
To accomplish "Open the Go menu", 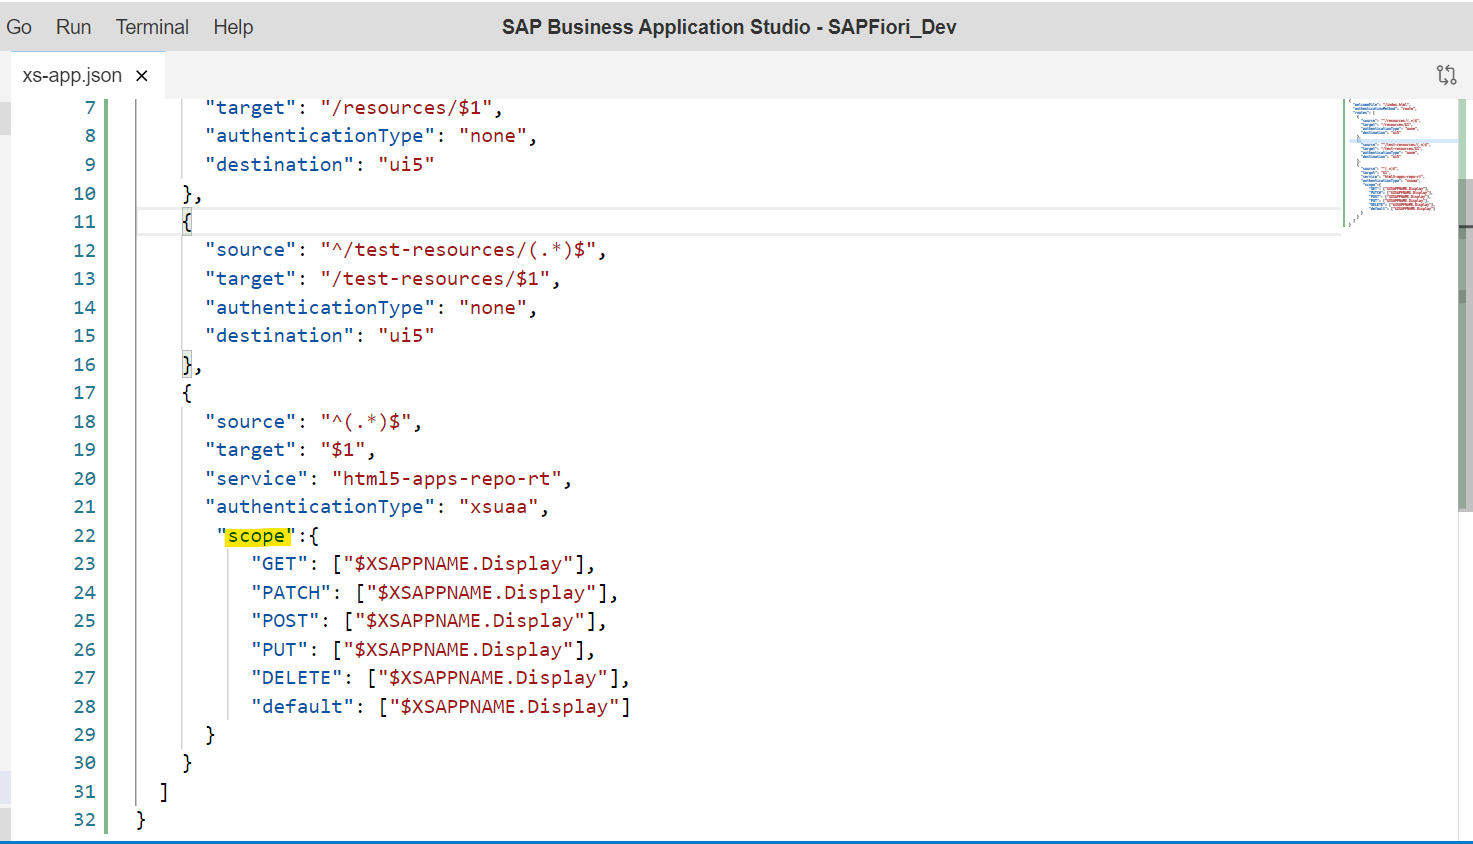I will tap(19, 27).
